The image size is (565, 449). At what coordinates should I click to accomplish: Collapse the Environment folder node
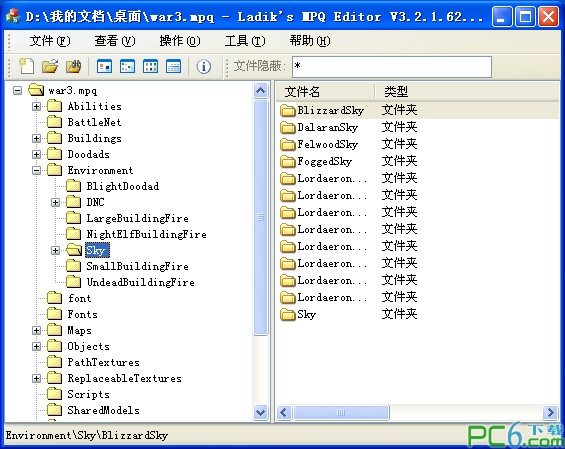point(36,170)
